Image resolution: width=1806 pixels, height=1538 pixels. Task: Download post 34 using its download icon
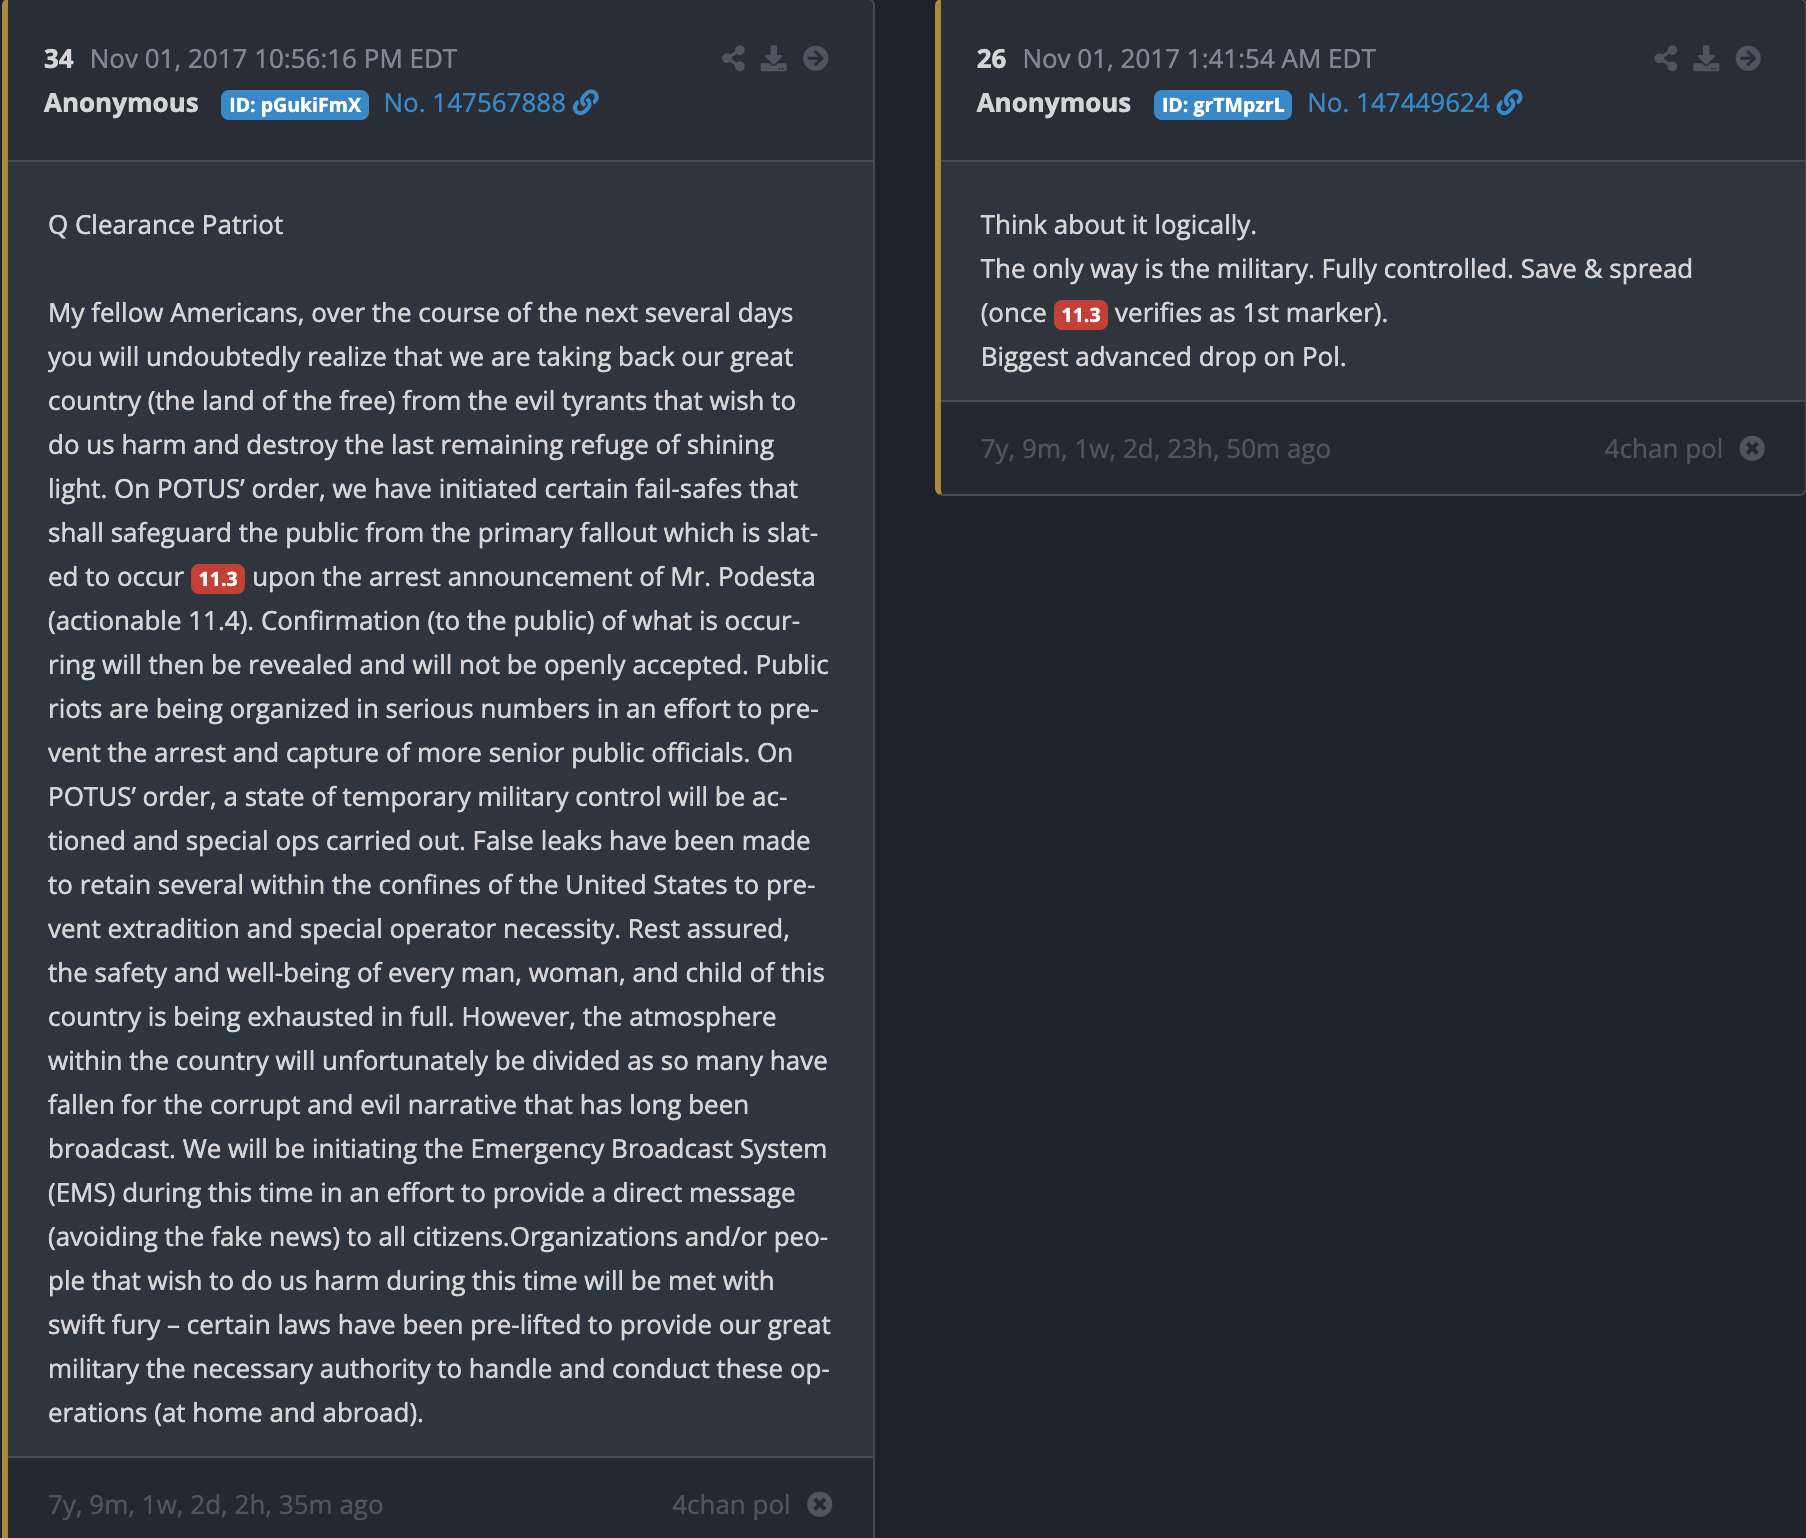[774, 59]
